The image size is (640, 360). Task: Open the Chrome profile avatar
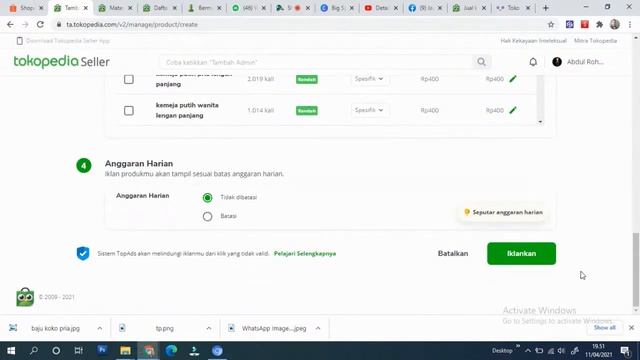[x=615, y=24]
